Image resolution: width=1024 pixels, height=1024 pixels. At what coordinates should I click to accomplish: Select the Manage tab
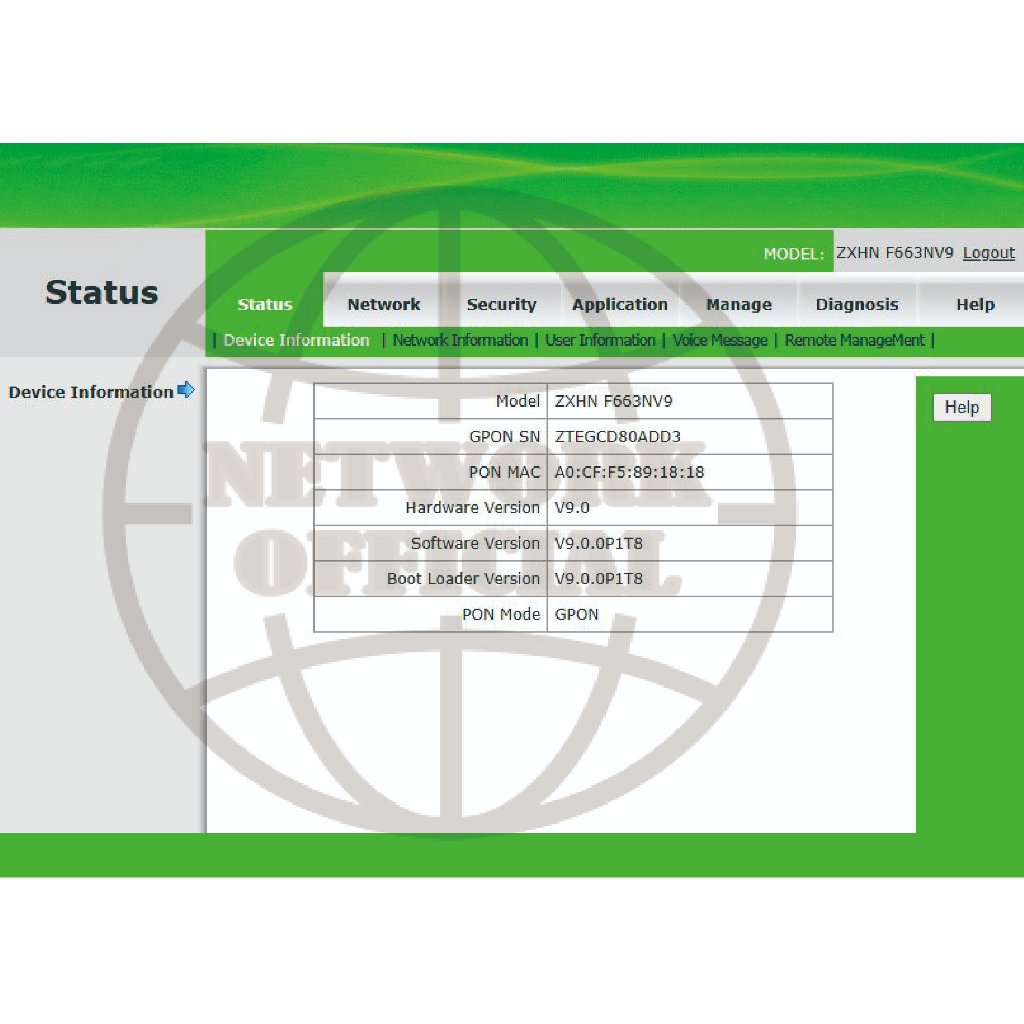(x=739, y=305)
